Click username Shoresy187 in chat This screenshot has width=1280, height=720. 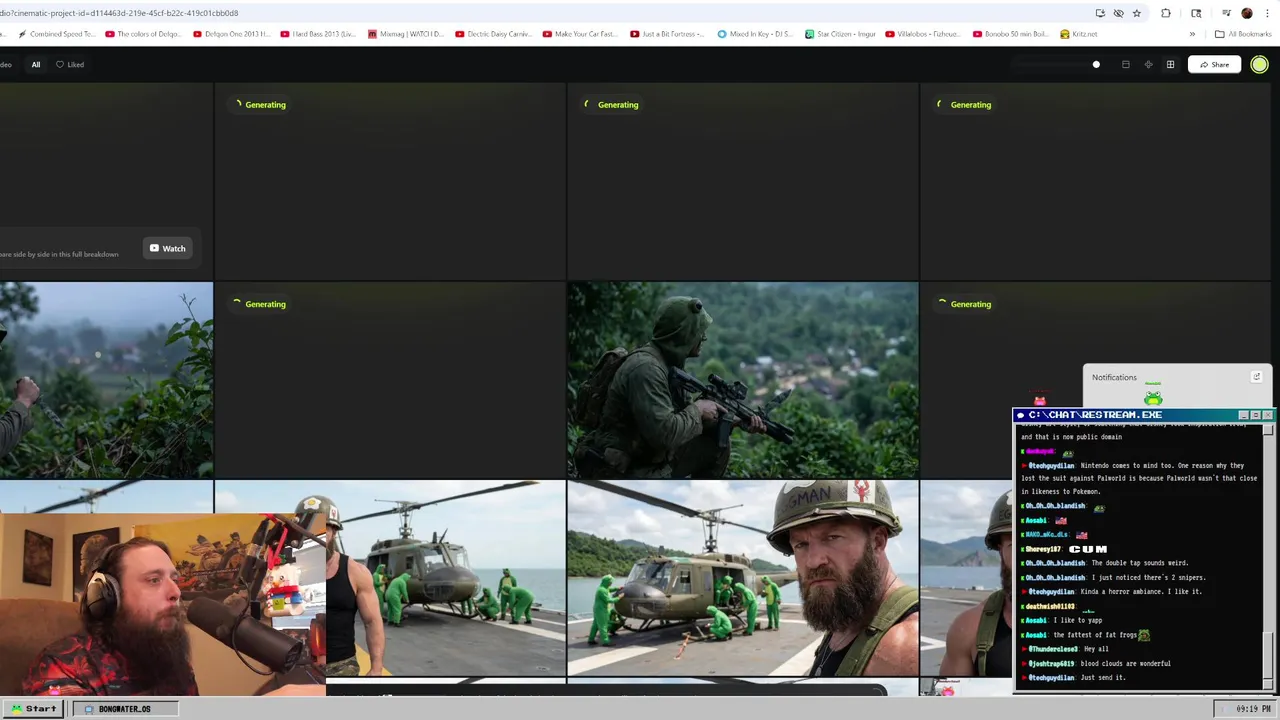click(1043, 549)
